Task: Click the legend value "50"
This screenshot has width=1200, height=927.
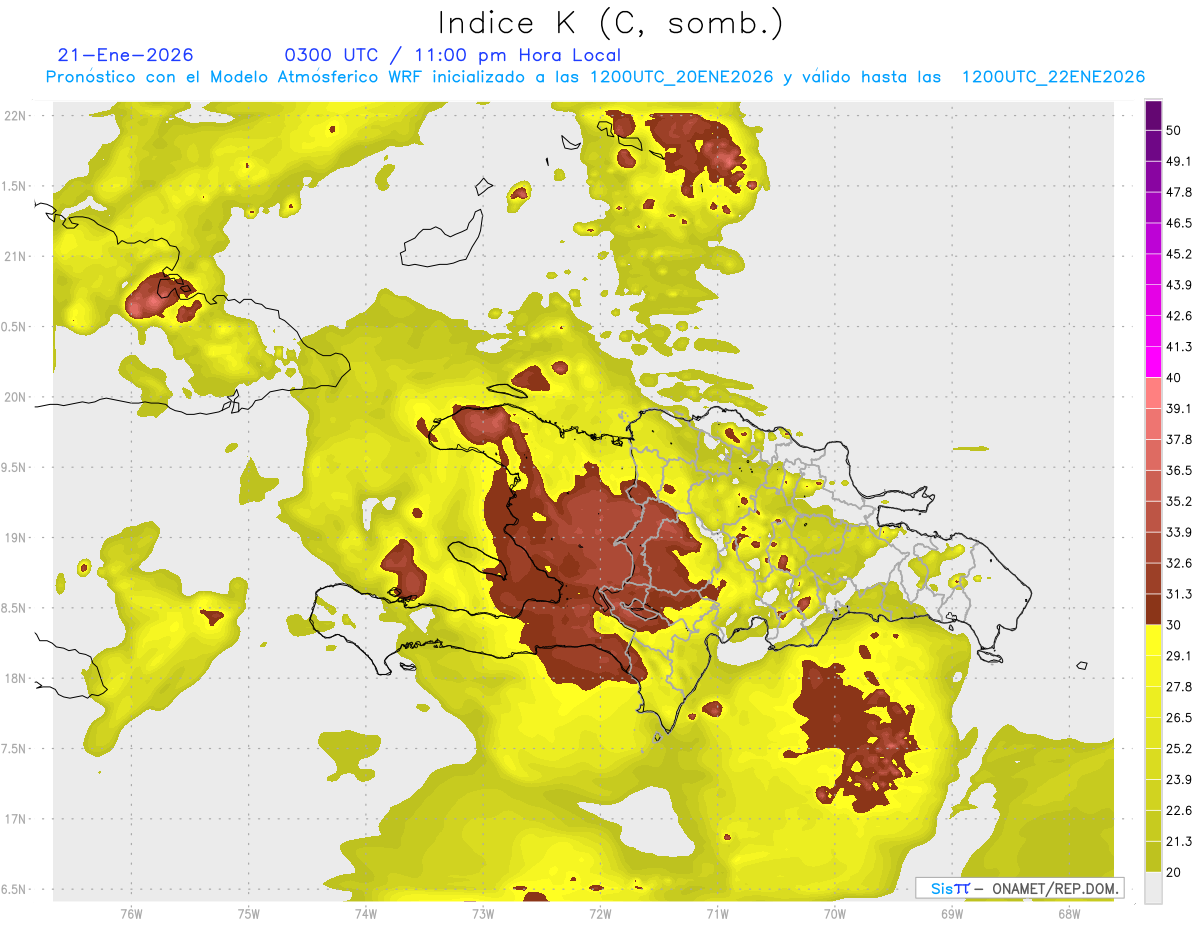Action: [x=1174, y=130]
